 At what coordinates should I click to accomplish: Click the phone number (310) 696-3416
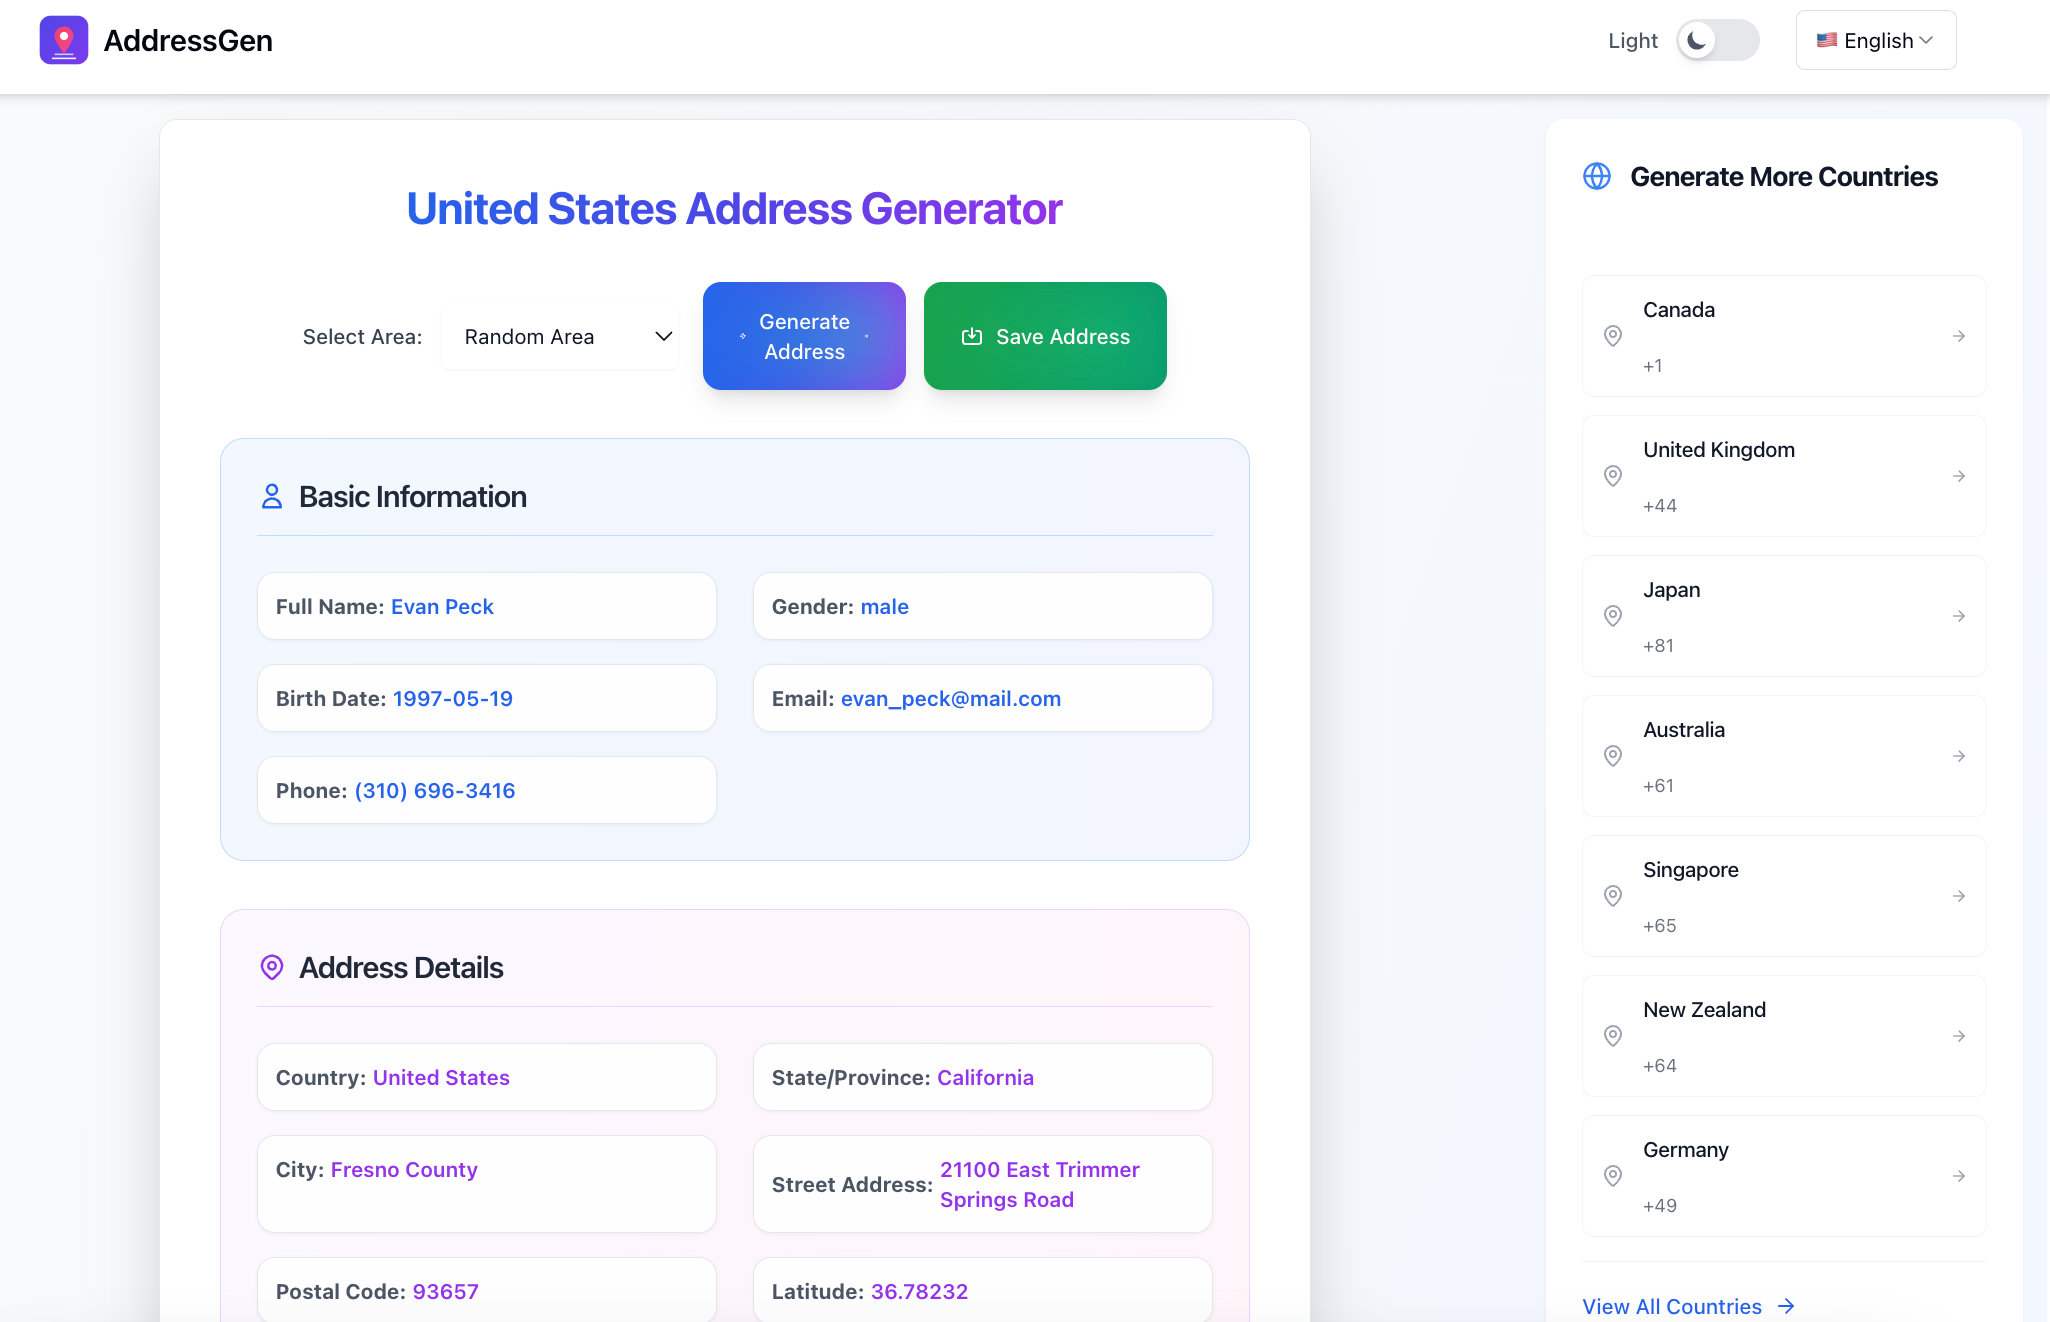[435, 791]
